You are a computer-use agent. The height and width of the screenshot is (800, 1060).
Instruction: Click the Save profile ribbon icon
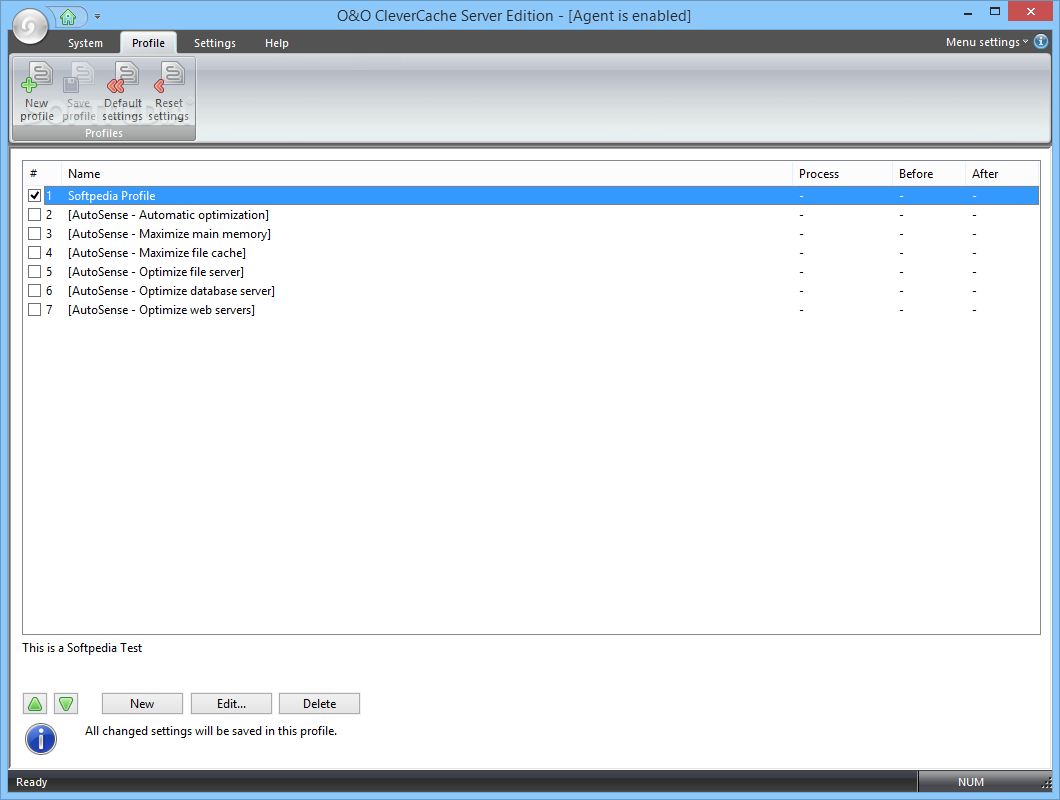pos(78,91)
